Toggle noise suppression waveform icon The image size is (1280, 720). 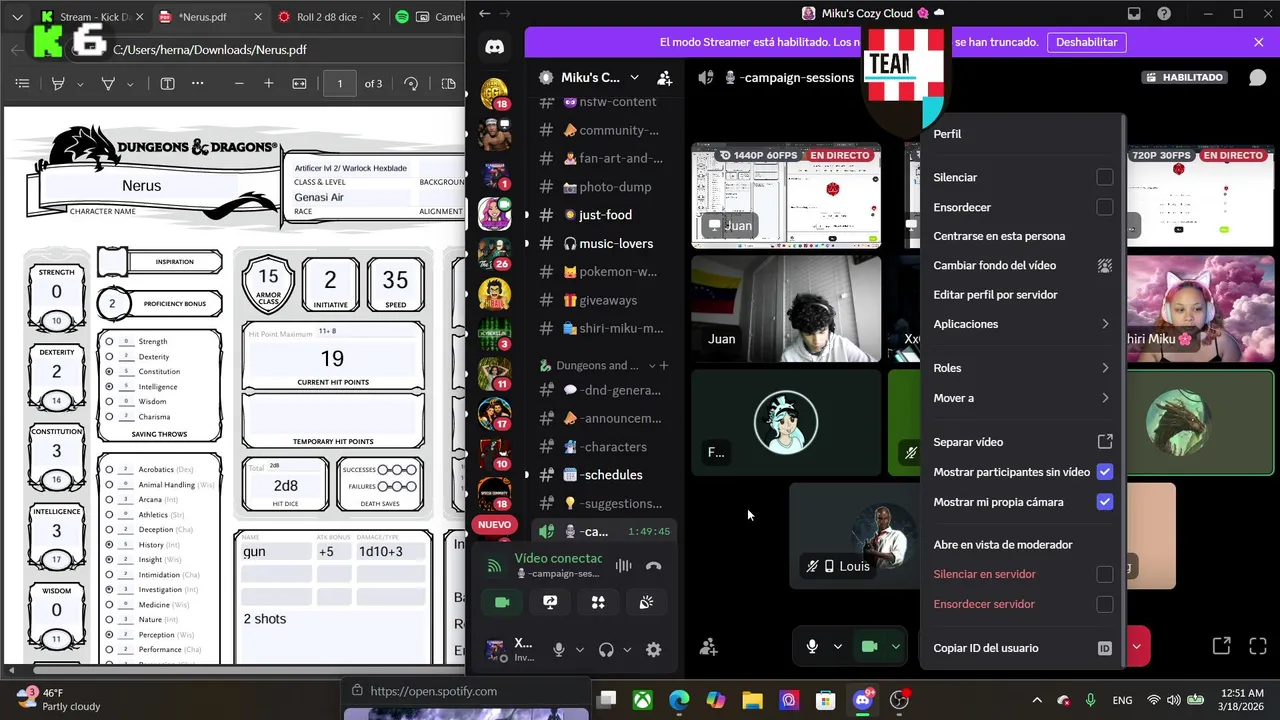623,566
